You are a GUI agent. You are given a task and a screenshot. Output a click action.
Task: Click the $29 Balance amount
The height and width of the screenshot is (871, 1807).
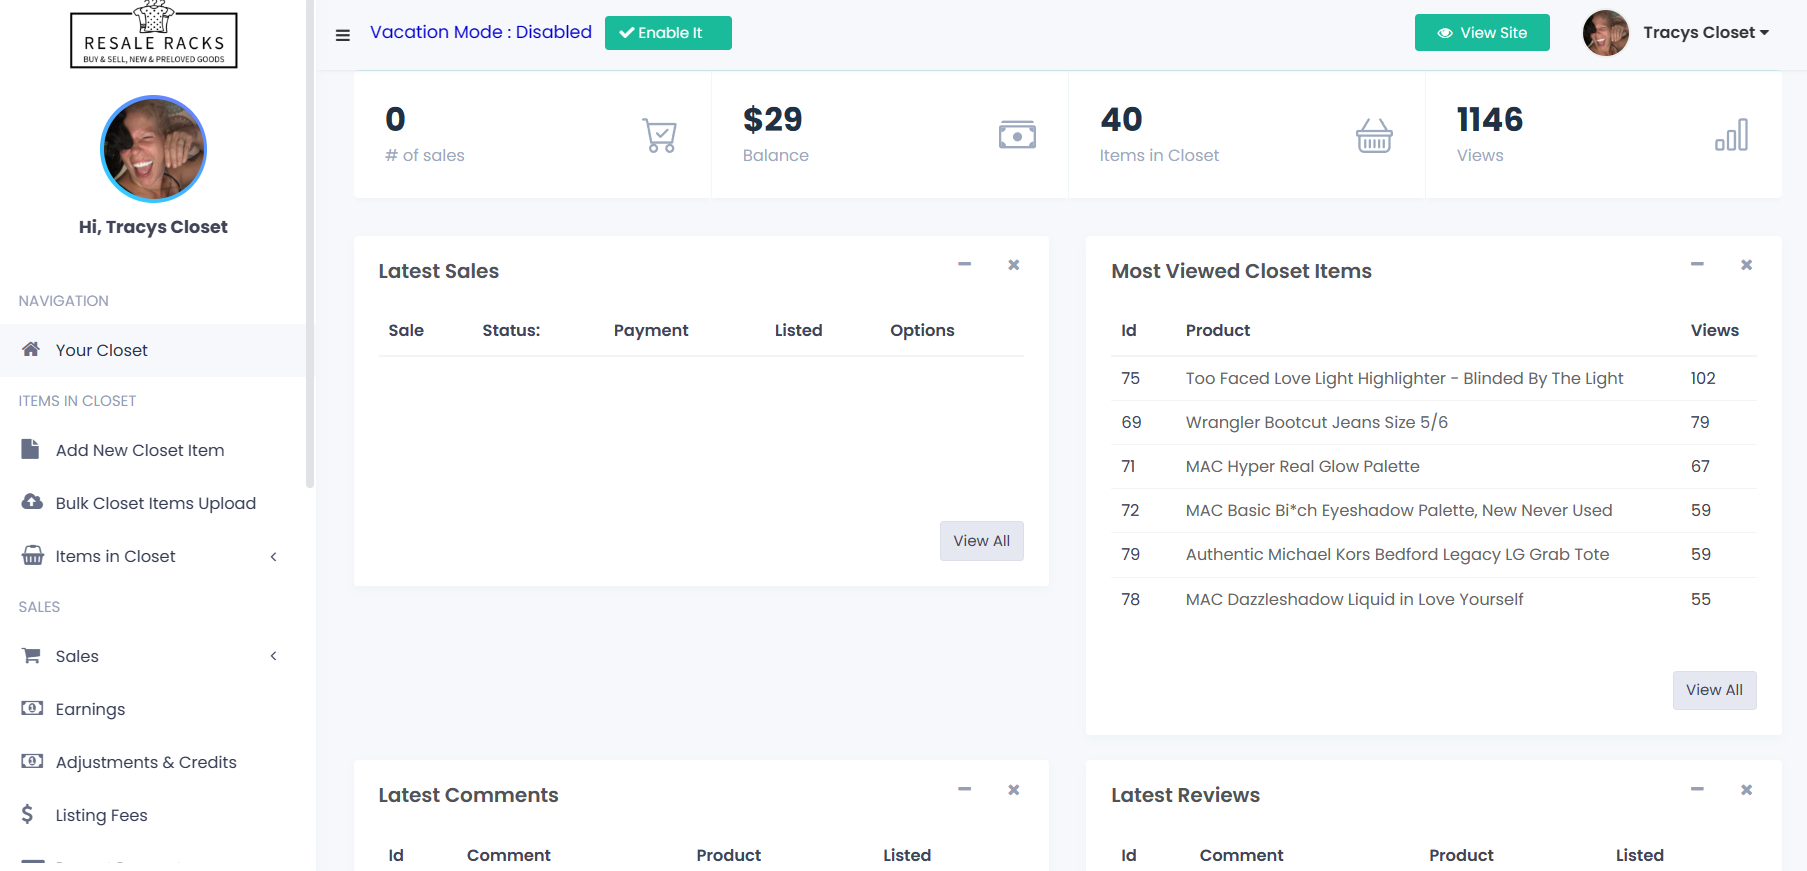pyautogui.click(x=772, y=120)
